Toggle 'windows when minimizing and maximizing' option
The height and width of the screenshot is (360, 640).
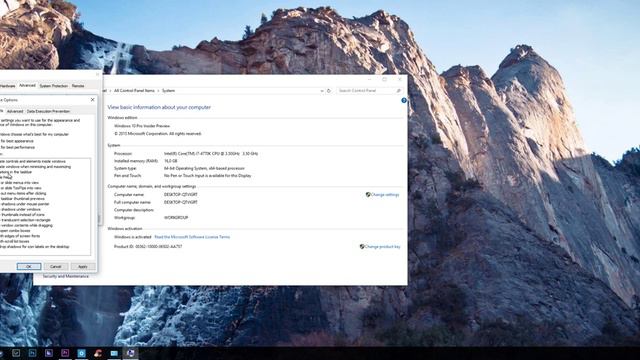(36, 167)
